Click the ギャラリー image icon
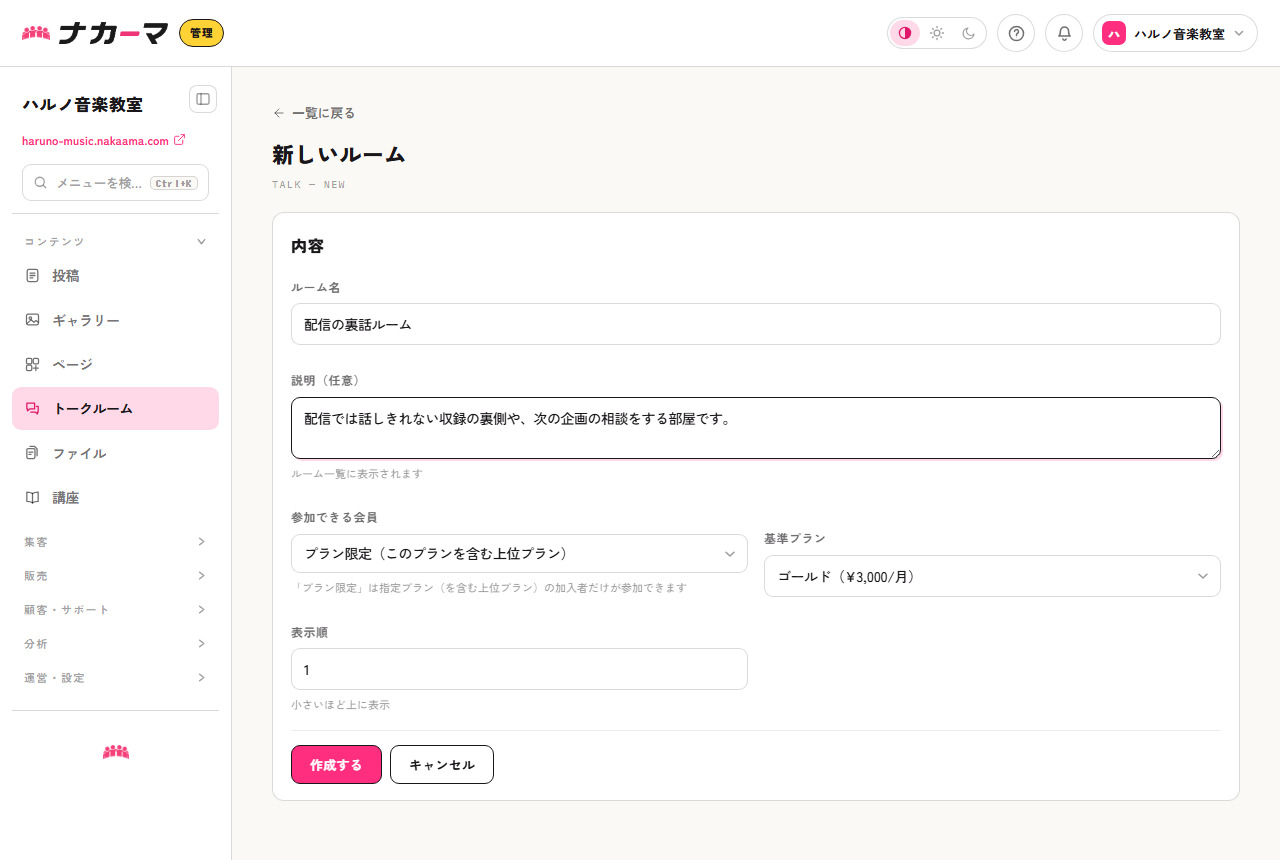Screen dimensions: 1280x860 pos(33,320)
